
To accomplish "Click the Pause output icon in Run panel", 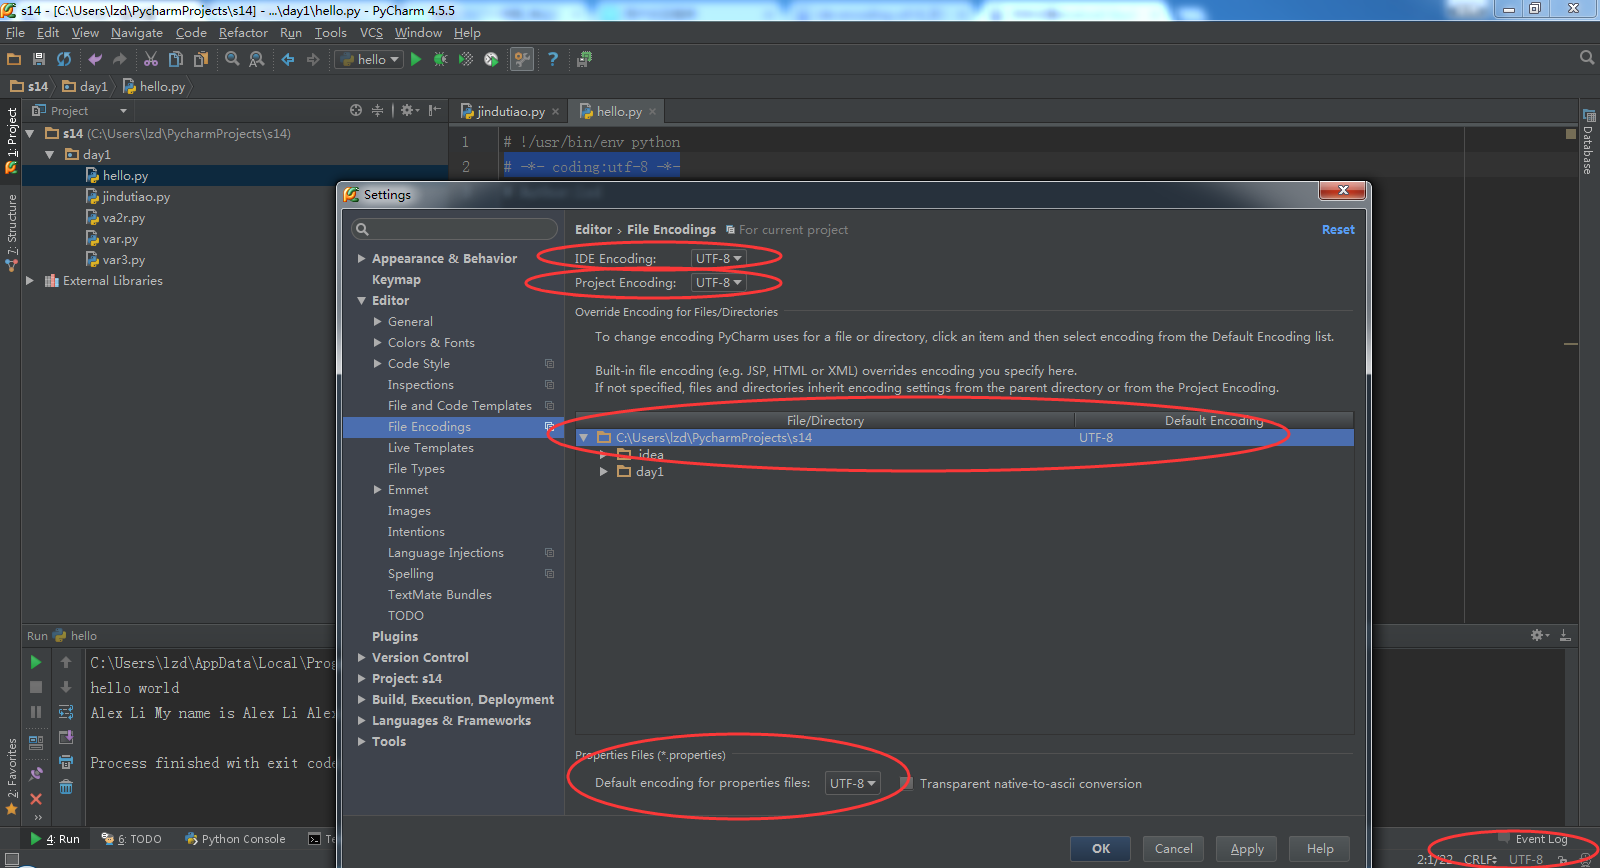I will click(x=36, y=712).
